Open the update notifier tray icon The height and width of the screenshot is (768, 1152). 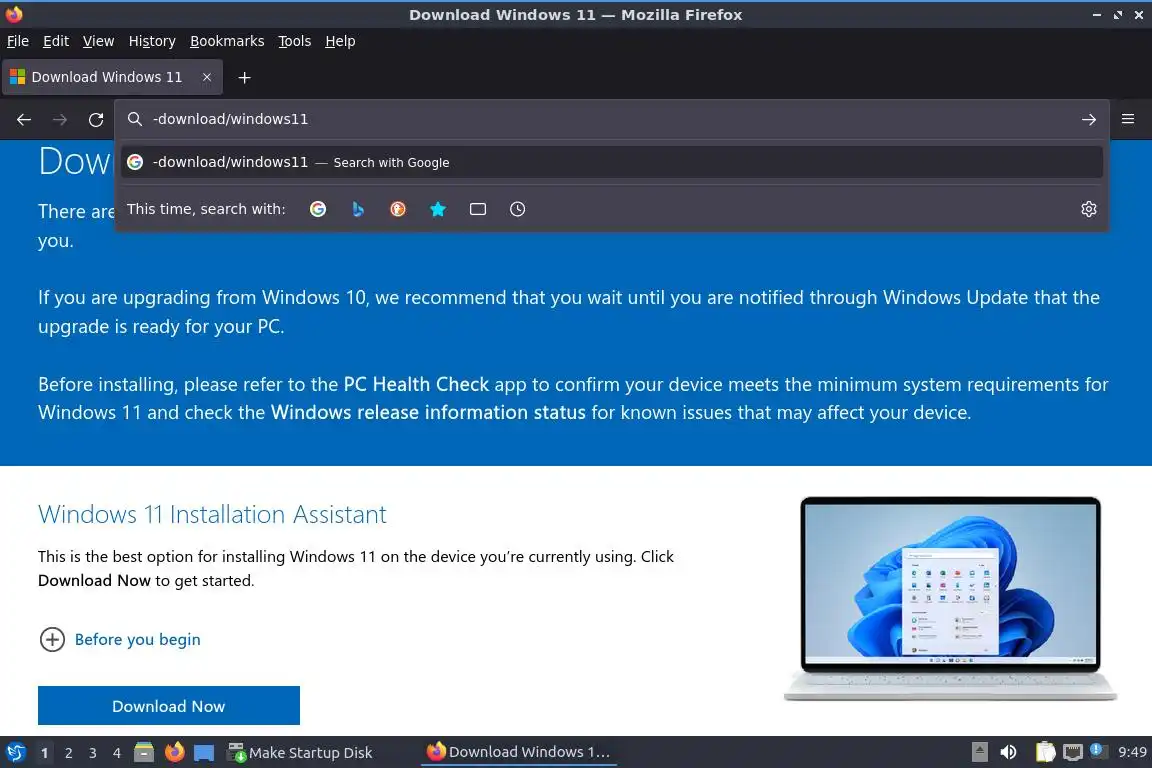tap(1096, 750)
